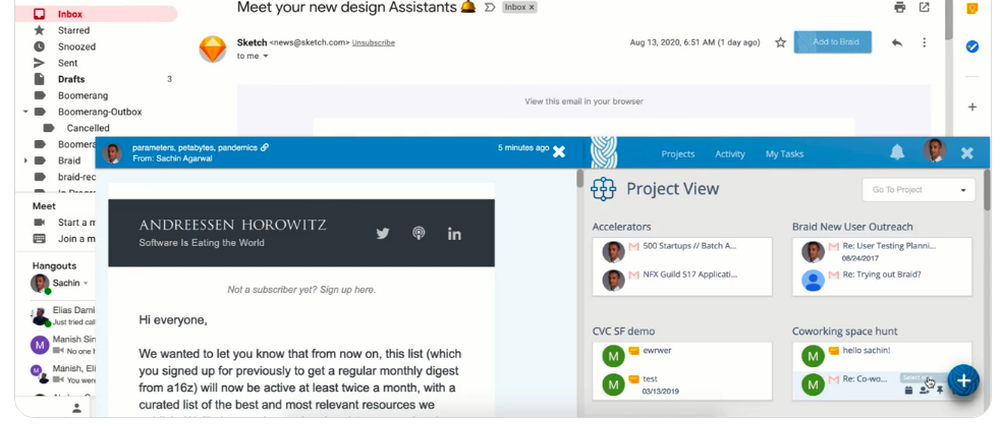Open the Go To Project dropdown

[x=918, y=190]
